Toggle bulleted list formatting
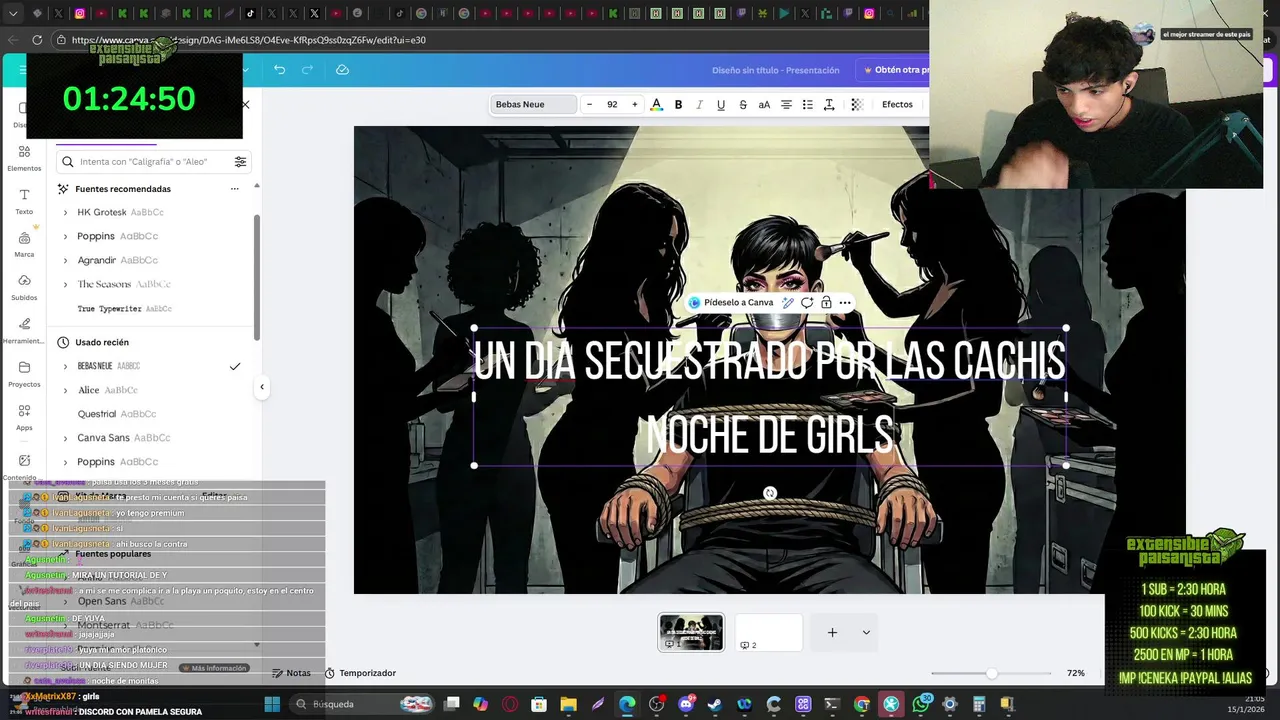The height and width of the screenshot is (720, 1280). pos(808,104)
